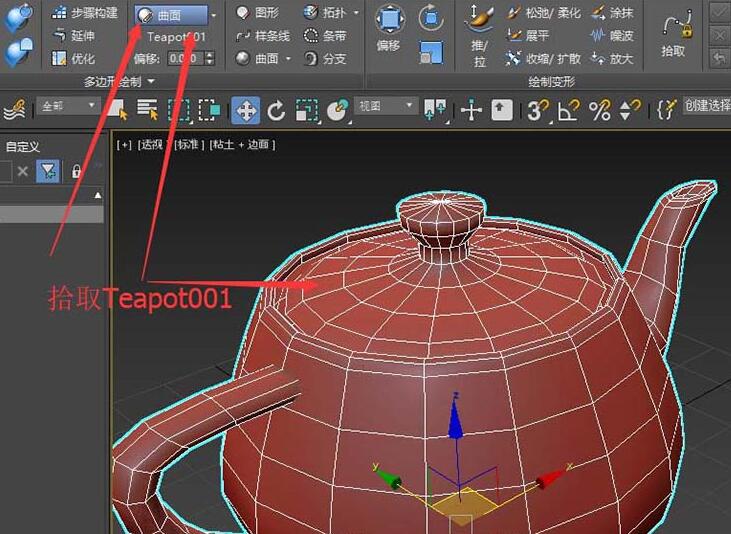The image size is (731, 534).
Task: Toggle the angle snap button
Action: click(x=568, y=111)
